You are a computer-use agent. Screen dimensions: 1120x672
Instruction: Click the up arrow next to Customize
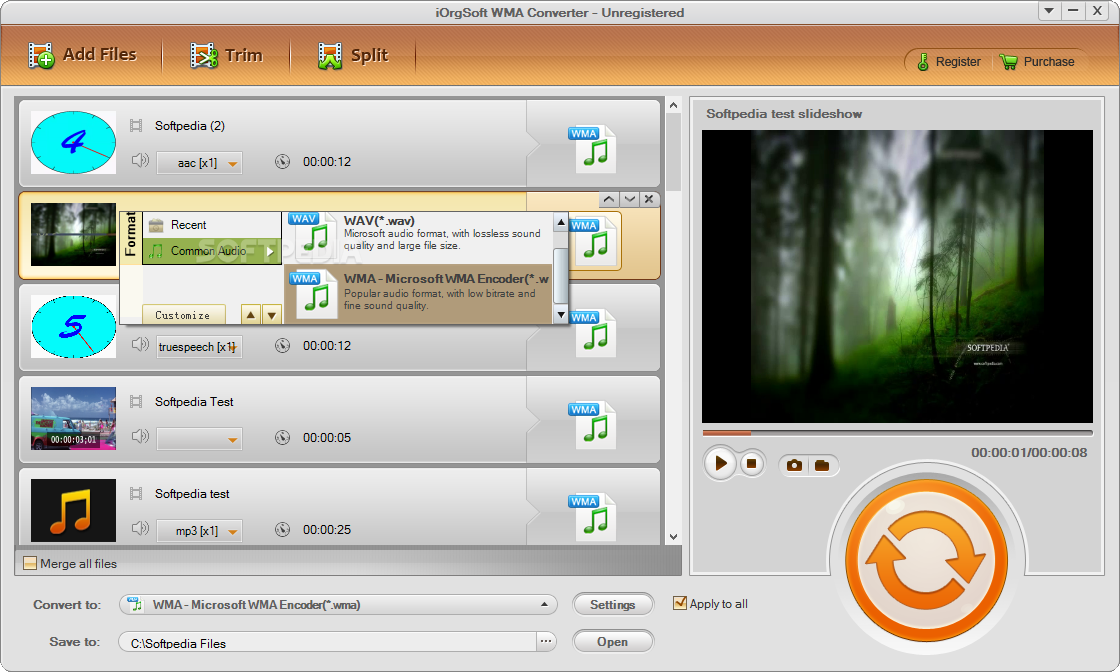251,315
